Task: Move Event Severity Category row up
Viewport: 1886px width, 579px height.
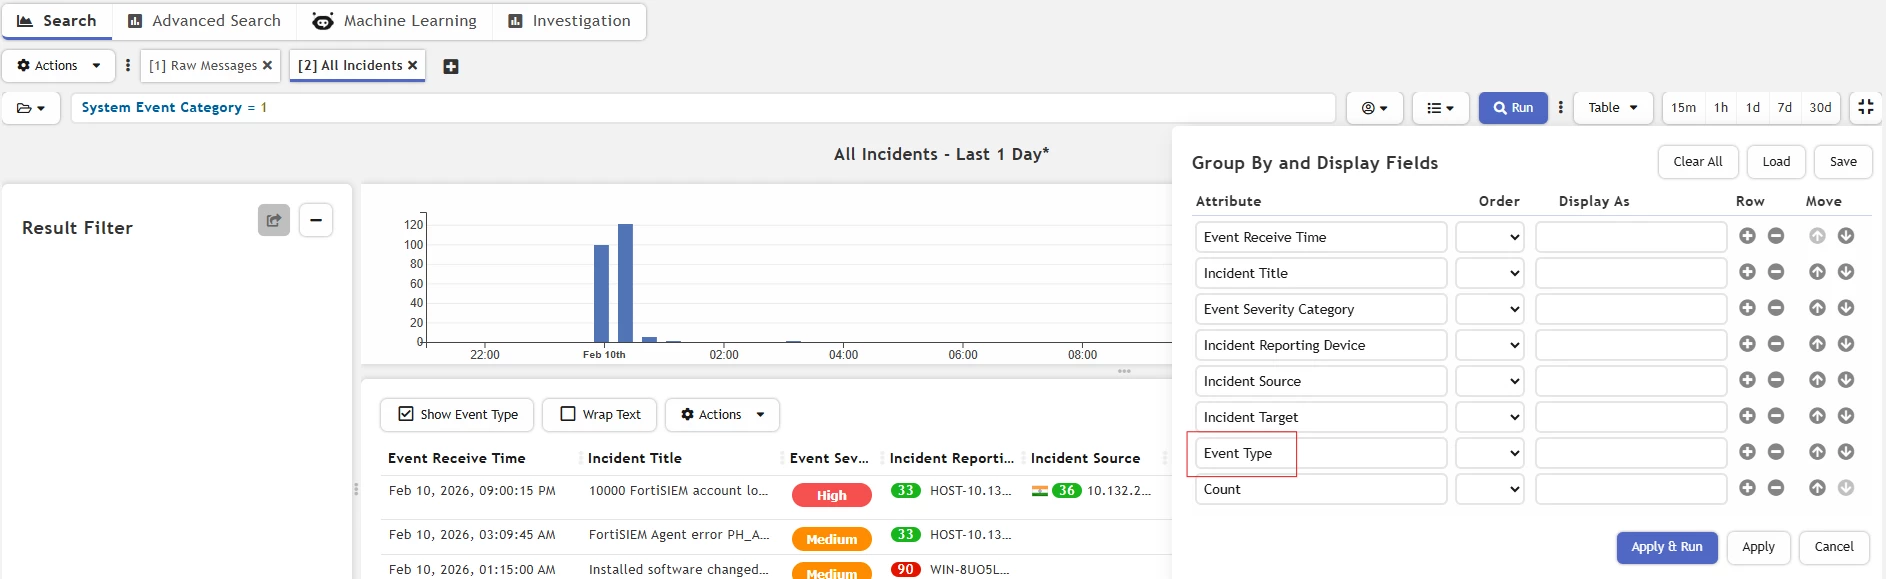Action: [1817, 308]
